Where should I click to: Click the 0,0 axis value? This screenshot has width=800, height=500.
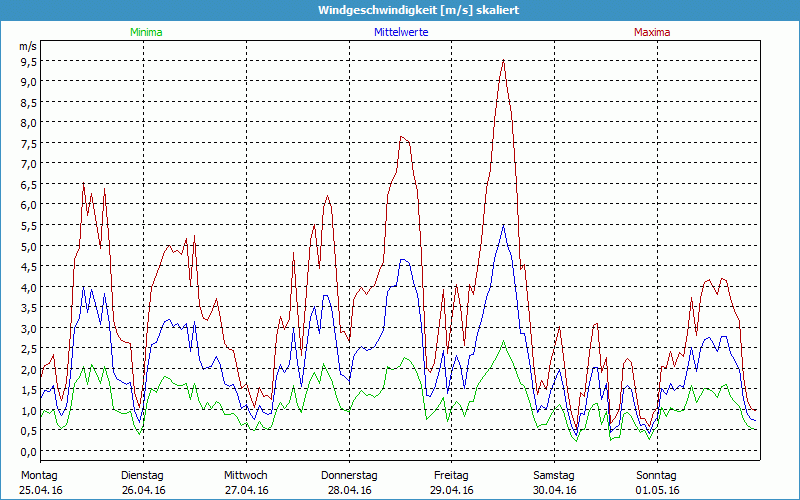click(28, 452)
